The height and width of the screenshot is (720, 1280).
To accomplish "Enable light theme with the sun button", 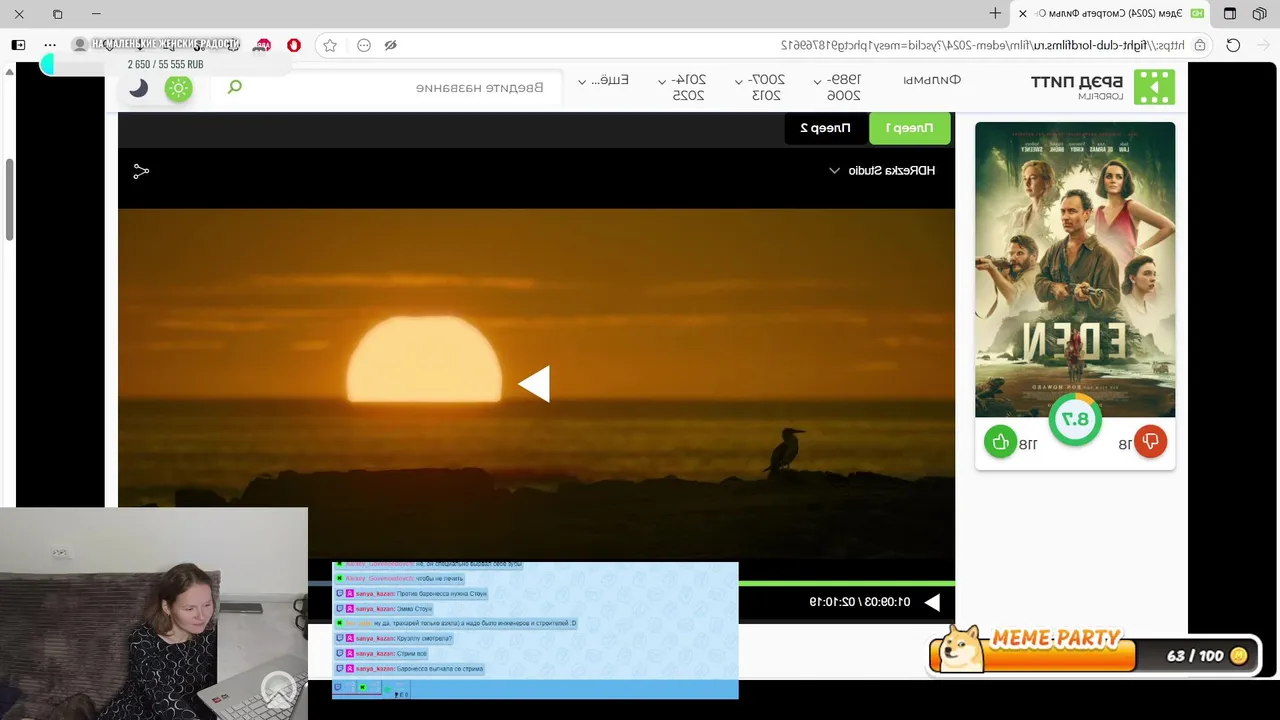I will coord(178,88).
